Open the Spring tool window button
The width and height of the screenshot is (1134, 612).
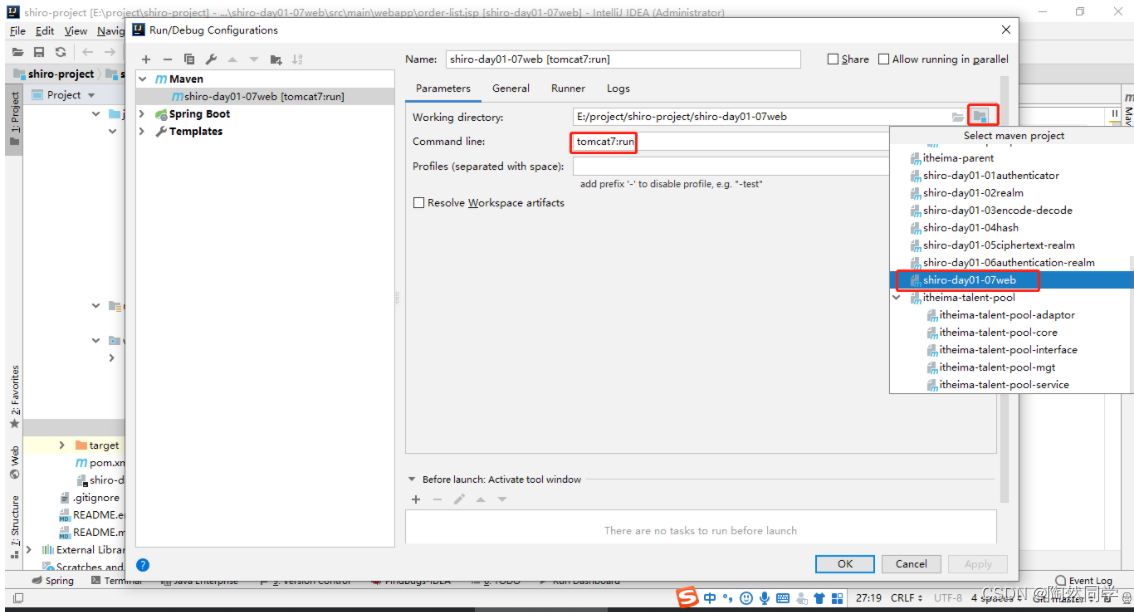53,580
